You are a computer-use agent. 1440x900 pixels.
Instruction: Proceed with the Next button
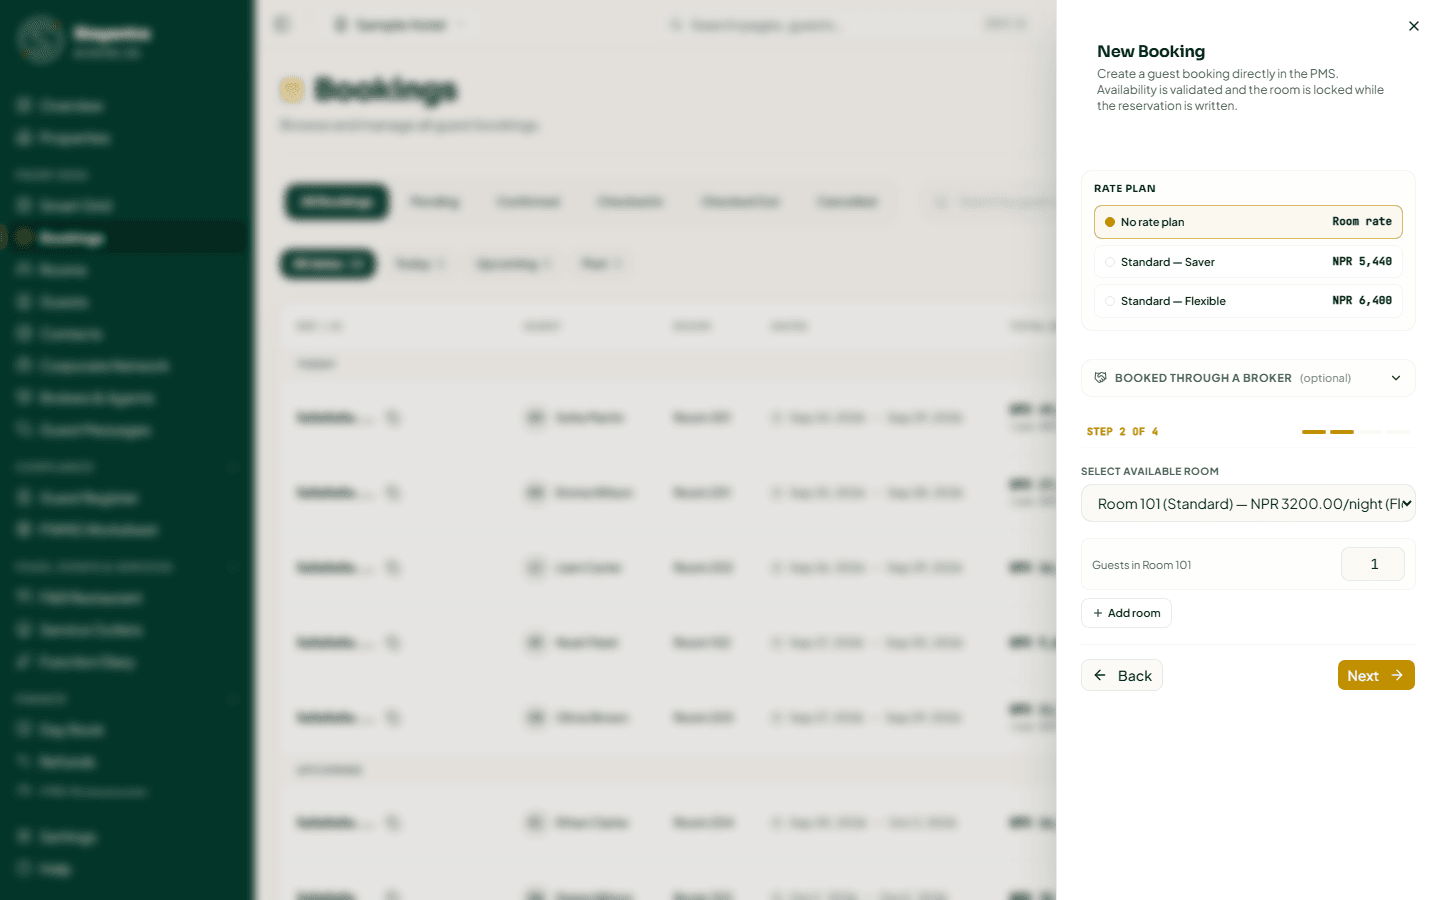tap(1376, 675)
